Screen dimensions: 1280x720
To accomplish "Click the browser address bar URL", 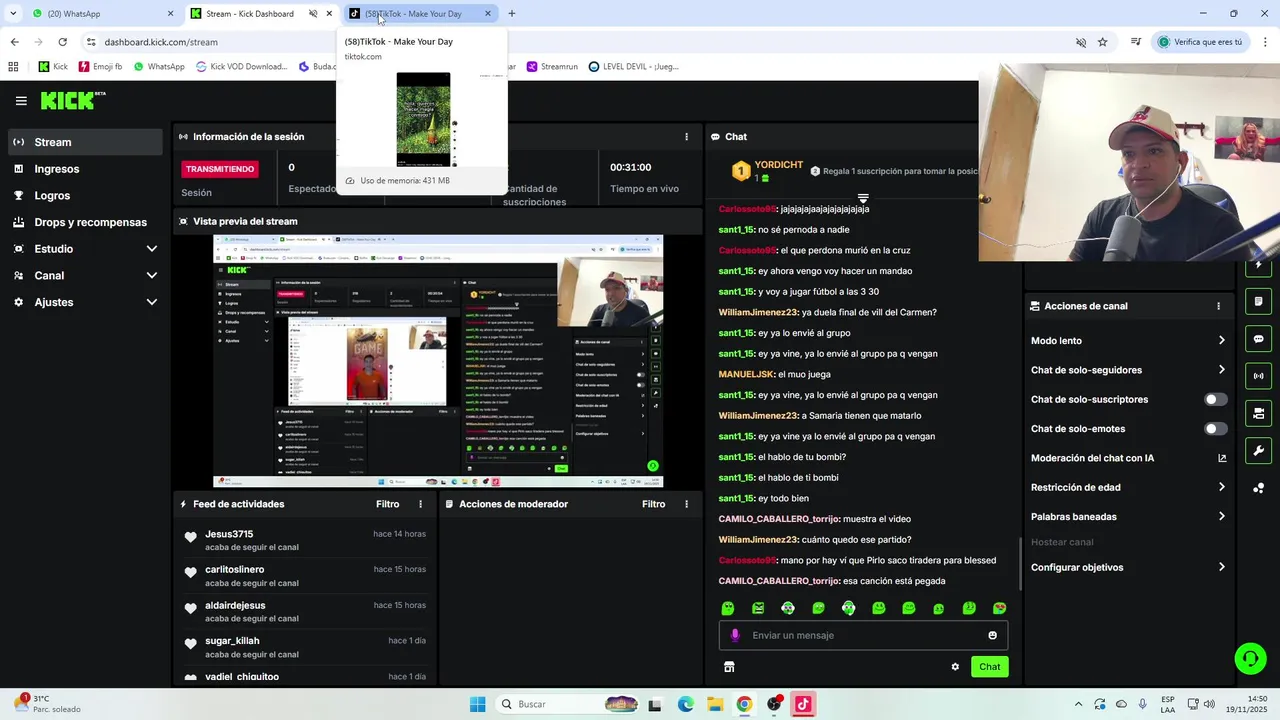I will [x=161, y=42].
